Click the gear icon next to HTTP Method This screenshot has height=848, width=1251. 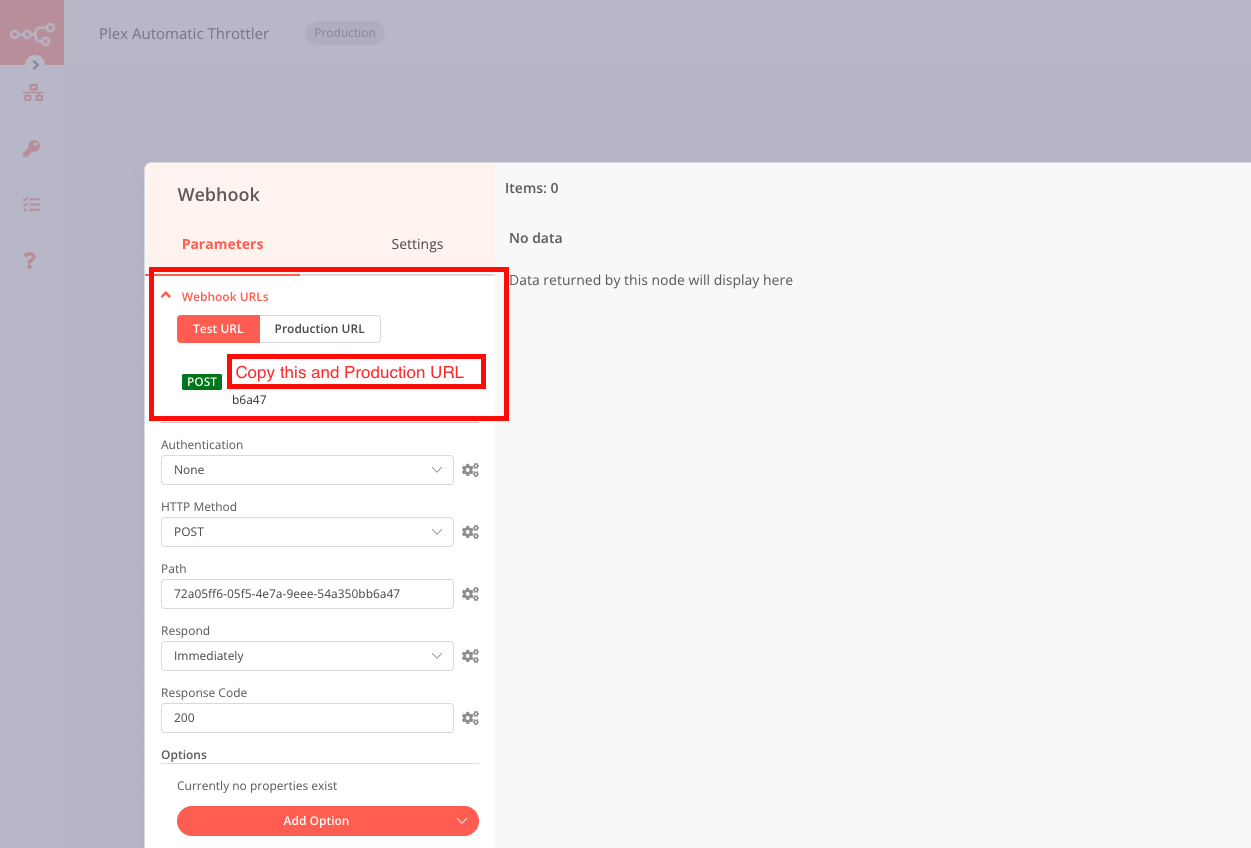coord(470,532)
